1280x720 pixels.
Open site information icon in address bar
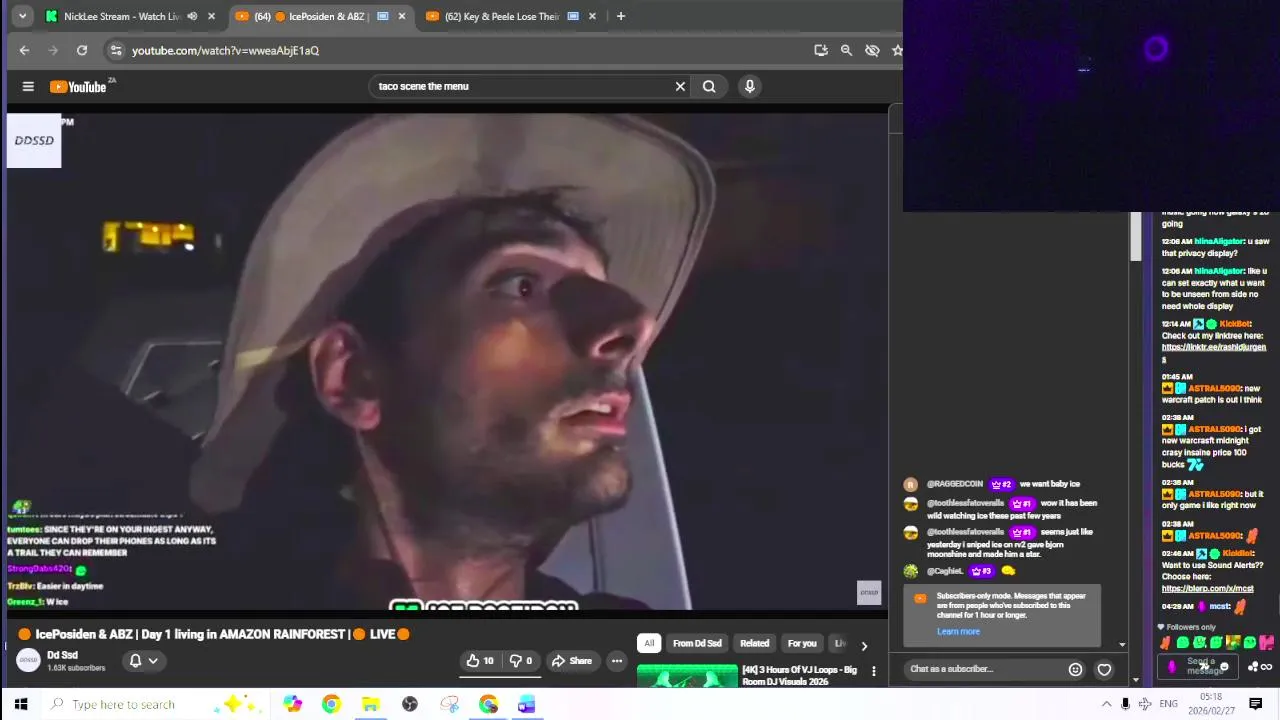116,50
